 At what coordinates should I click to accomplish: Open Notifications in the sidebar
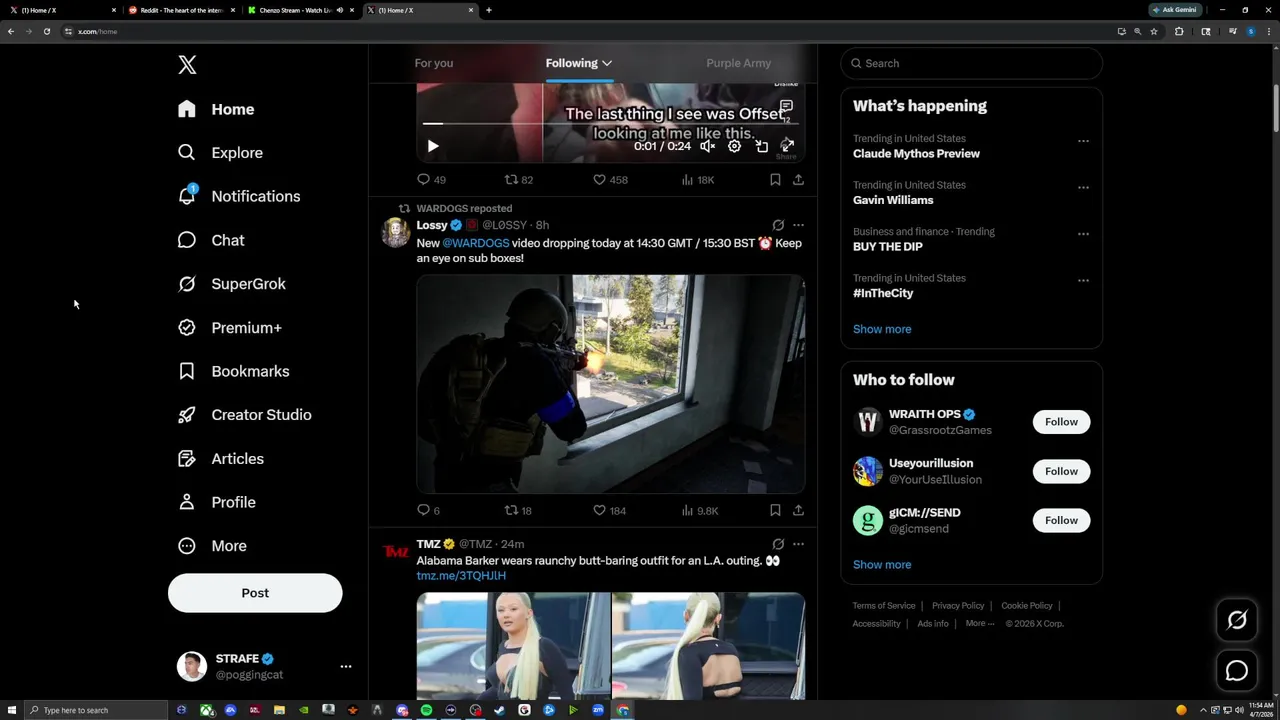click(238, 196)
